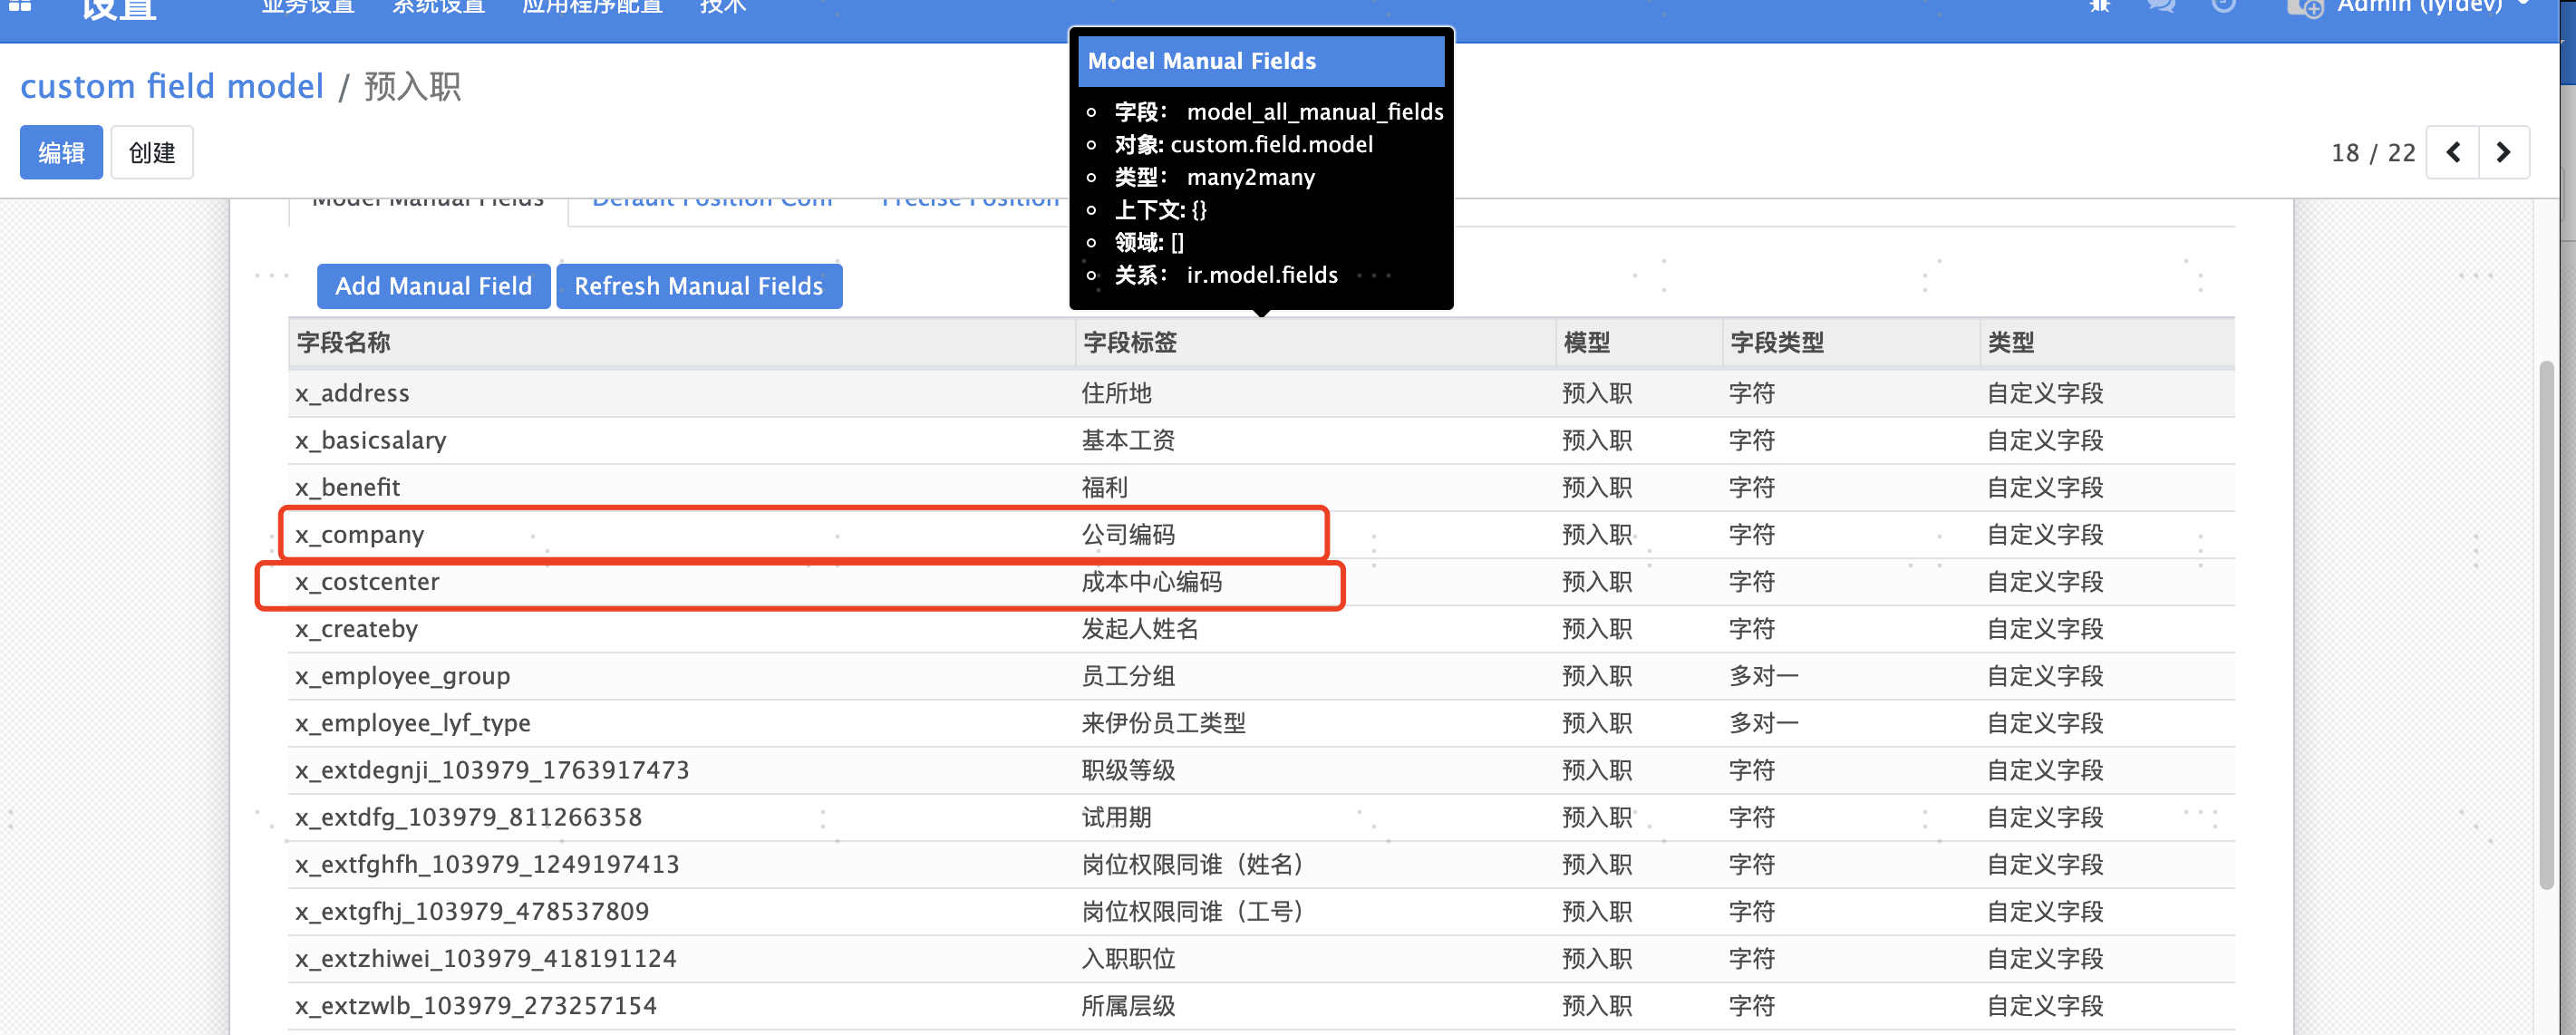2576x1035 pixels.
Task: Open the 系统设置 menu
Action: coord(438,7)
